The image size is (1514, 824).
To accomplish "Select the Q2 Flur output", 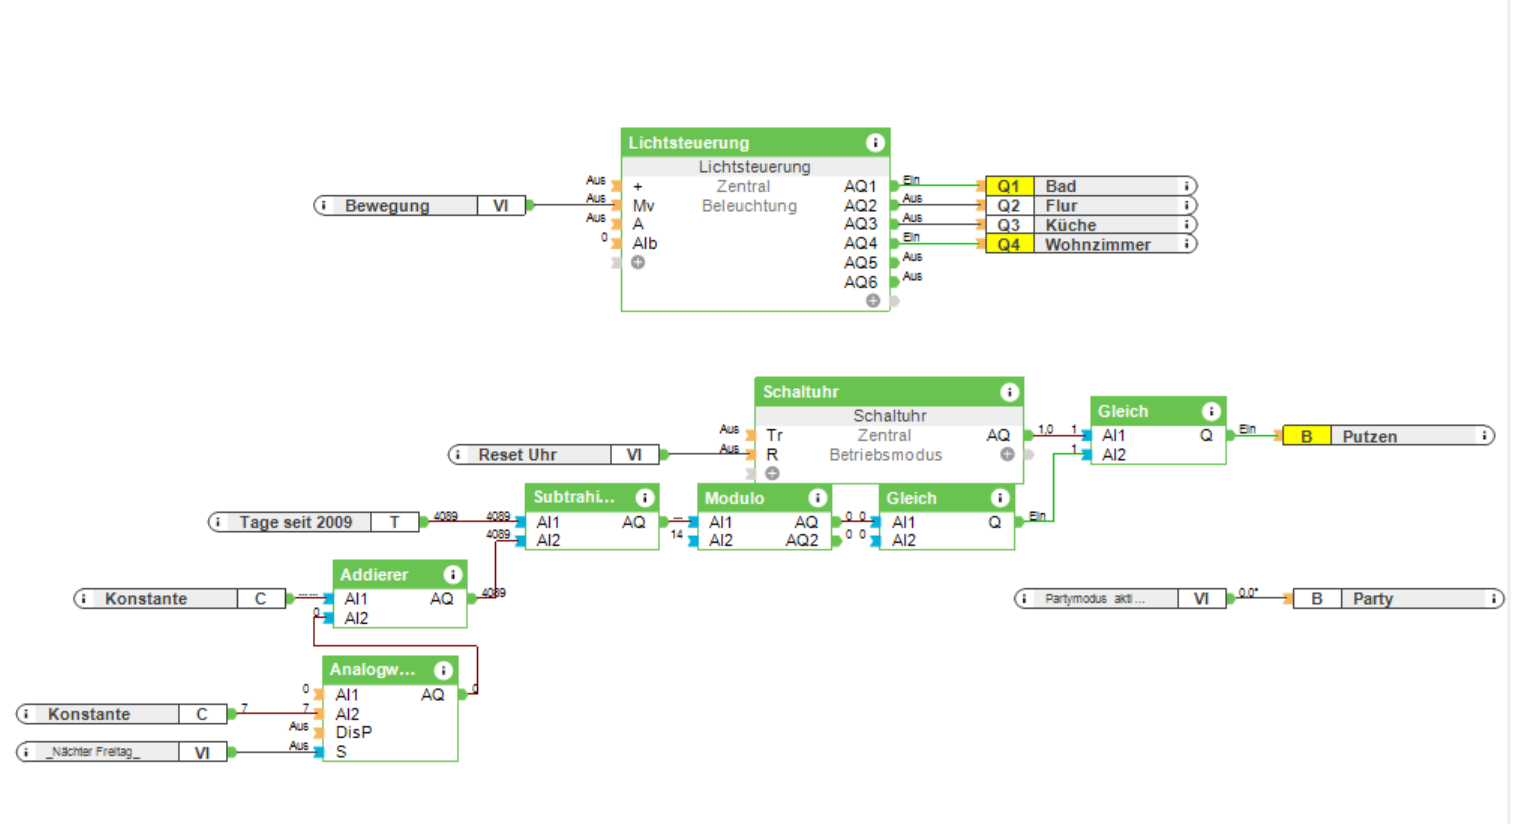I will [x=1091, y=205].
